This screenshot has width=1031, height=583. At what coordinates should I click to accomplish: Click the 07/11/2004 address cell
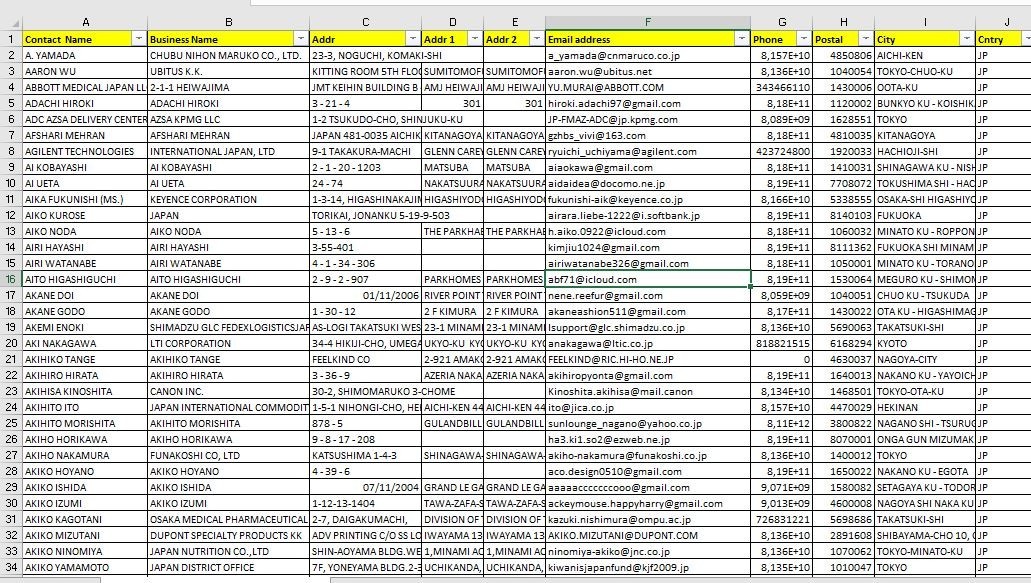pyautogui.click(x=365, y=487)
